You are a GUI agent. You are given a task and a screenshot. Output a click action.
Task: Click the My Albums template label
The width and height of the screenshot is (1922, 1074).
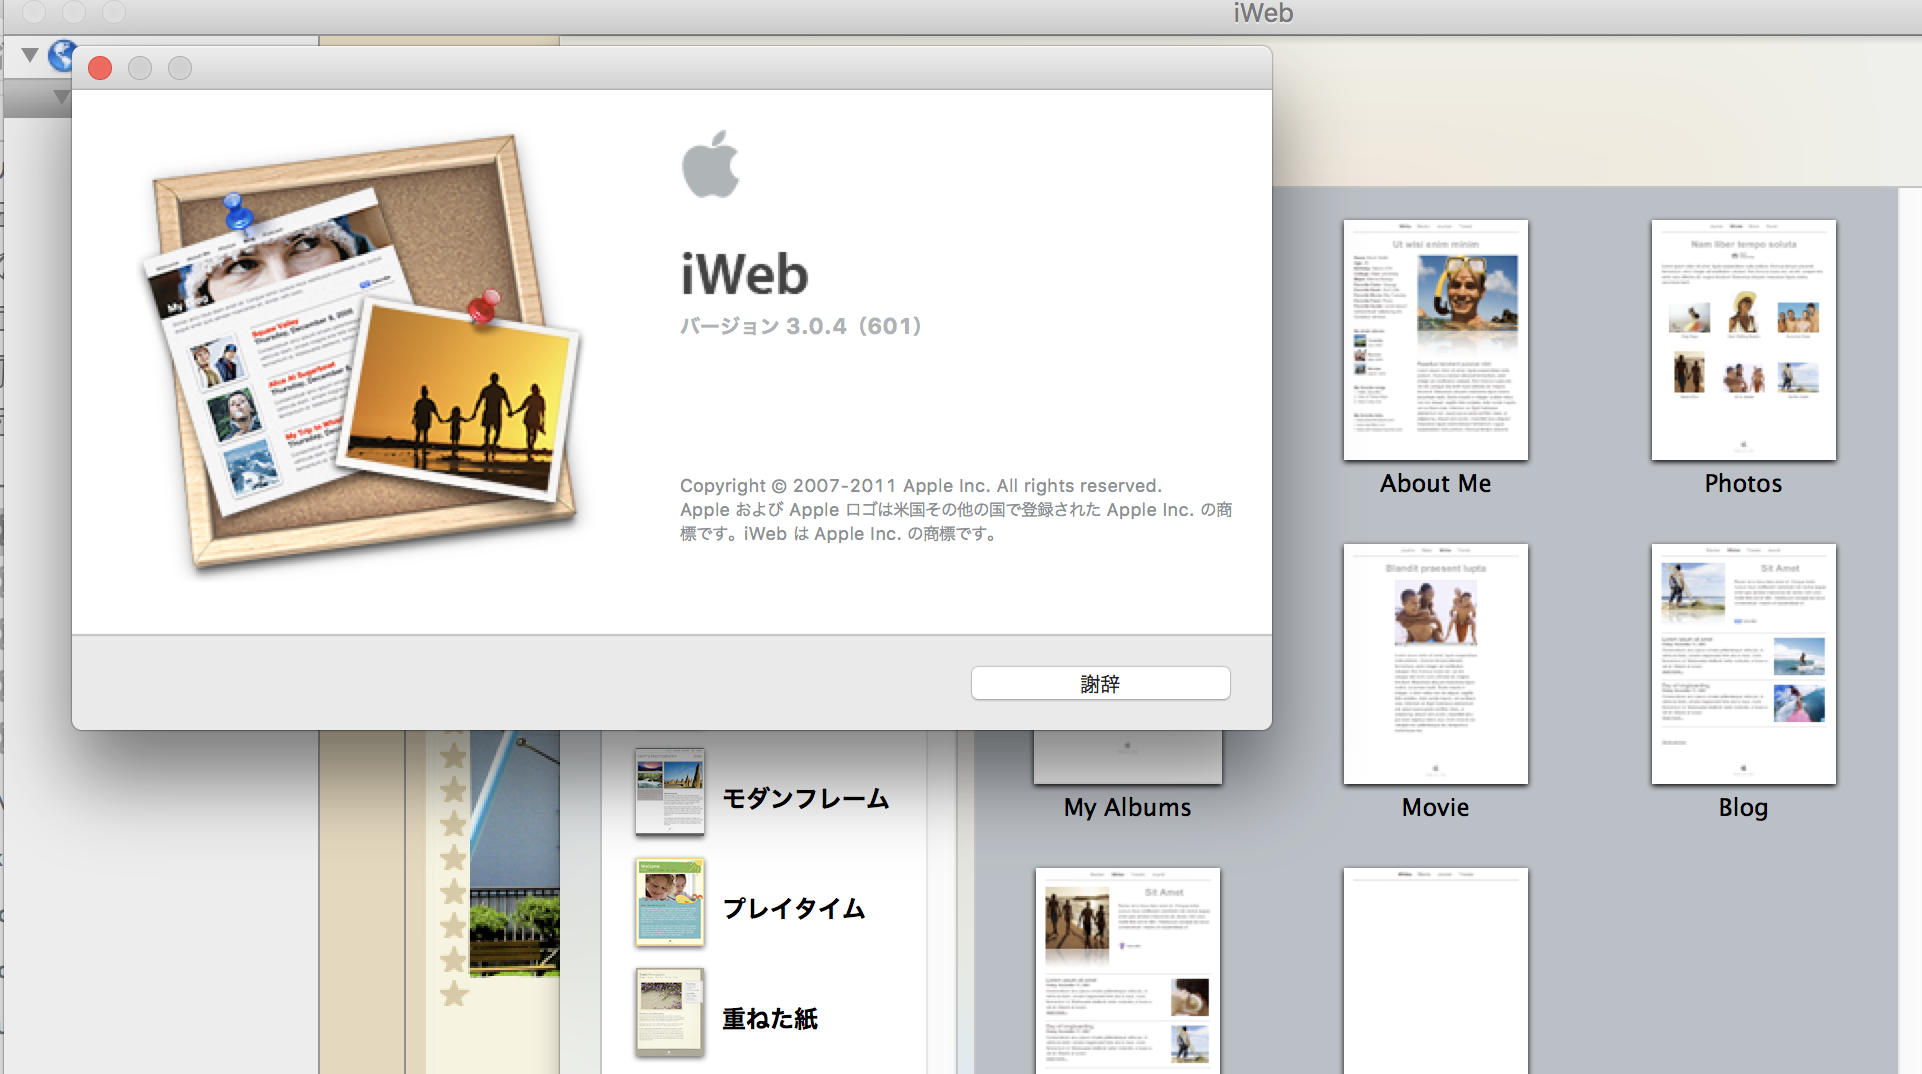point(1127,807)
